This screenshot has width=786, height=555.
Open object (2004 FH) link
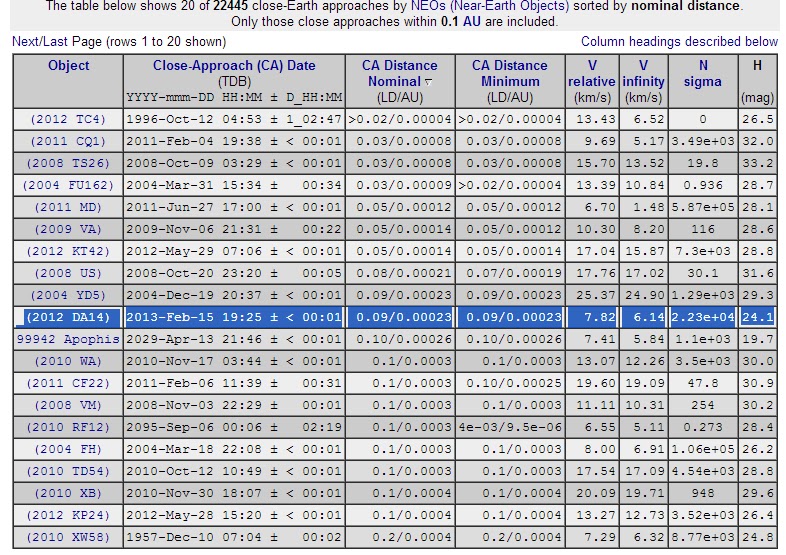68,449
